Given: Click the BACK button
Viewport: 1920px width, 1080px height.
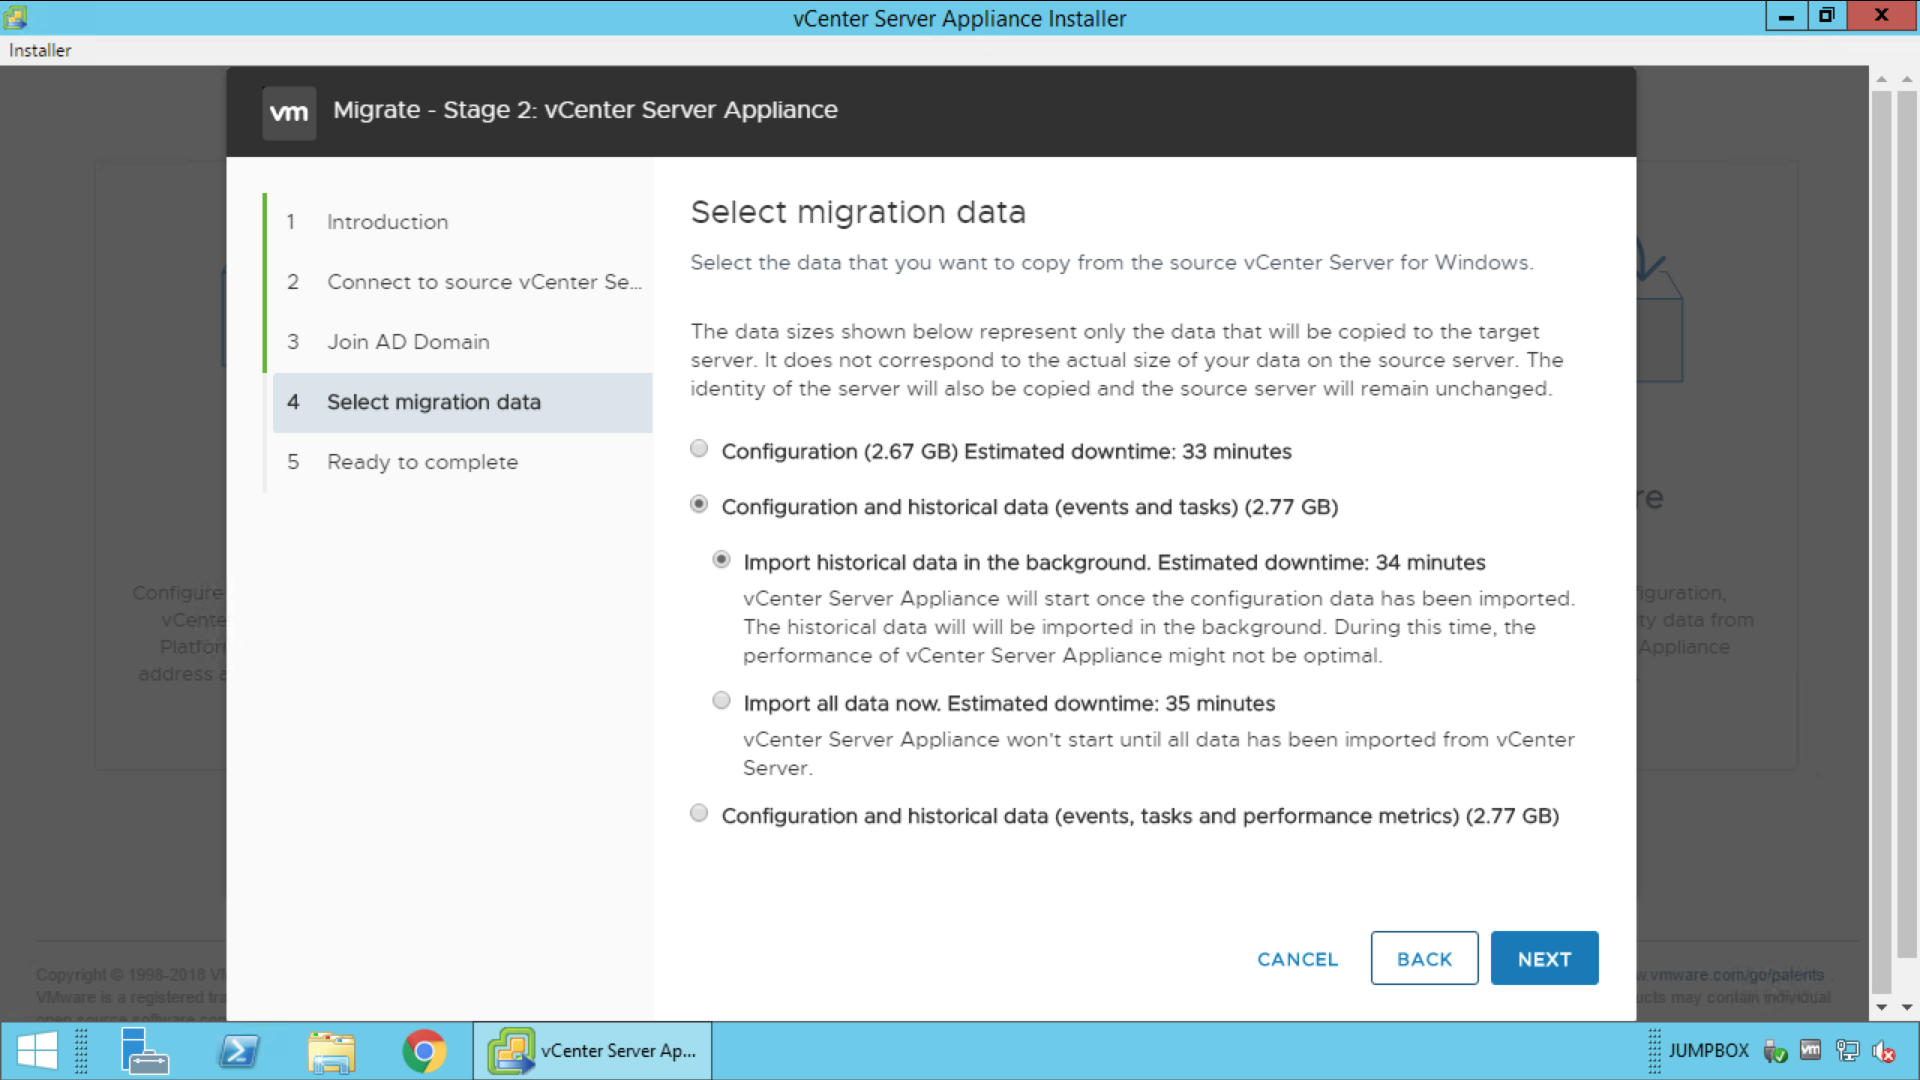Looking at the screenshot, I should [x=1423, y=959].
